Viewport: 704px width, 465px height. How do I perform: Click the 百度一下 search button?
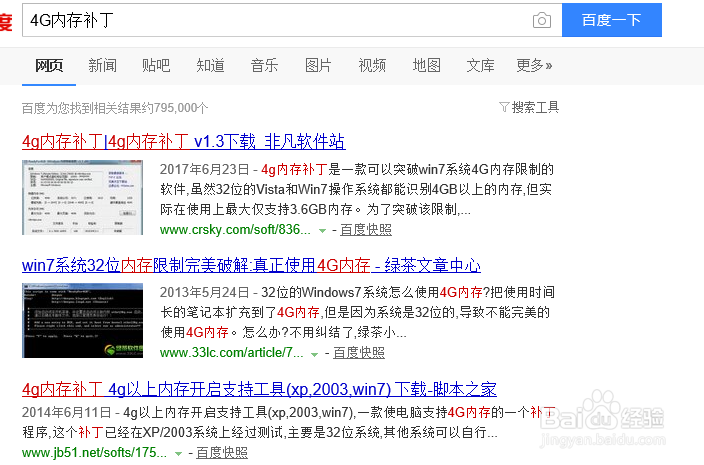click(612, 20)
